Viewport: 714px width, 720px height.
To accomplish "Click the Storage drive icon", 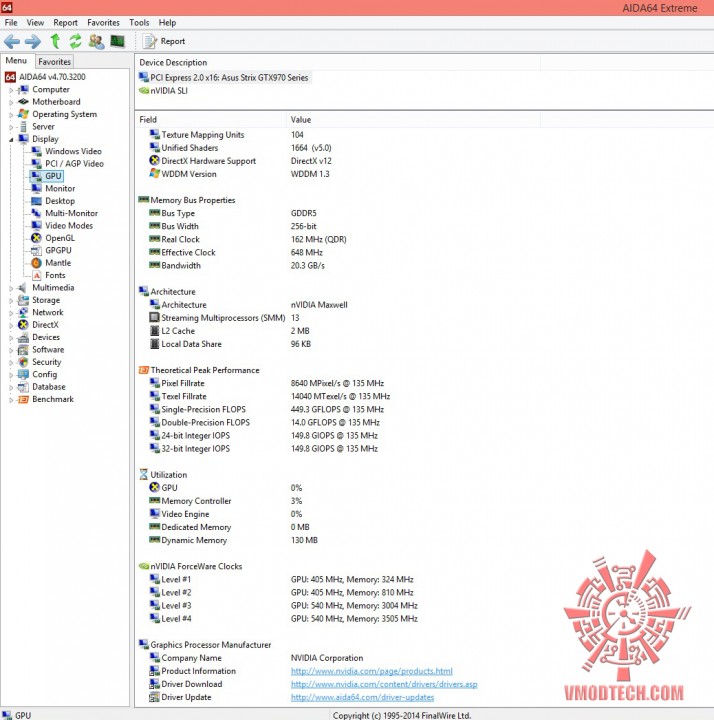I will pos(23,300).
